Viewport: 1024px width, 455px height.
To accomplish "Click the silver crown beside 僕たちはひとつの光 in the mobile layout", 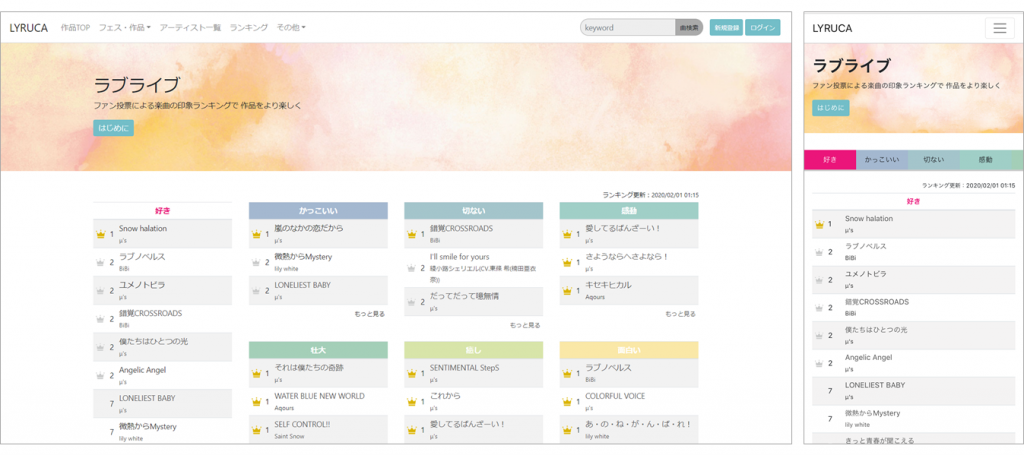I will (820, 336).
